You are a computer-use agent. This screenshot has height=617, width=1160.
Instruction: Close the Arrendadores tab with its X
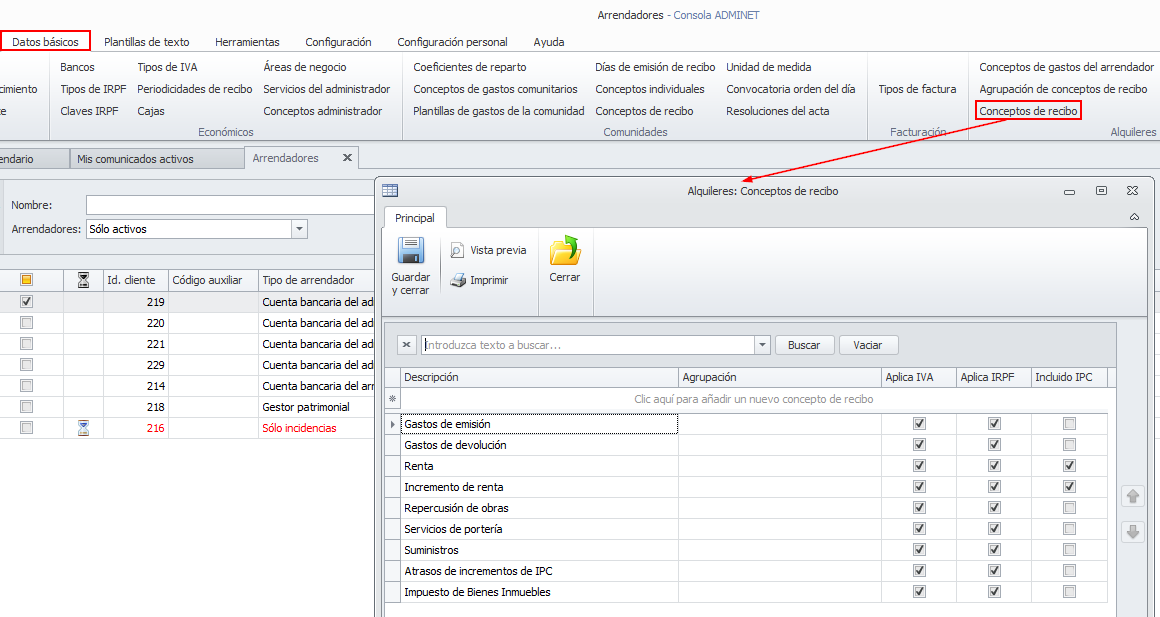tap(347, 158)
